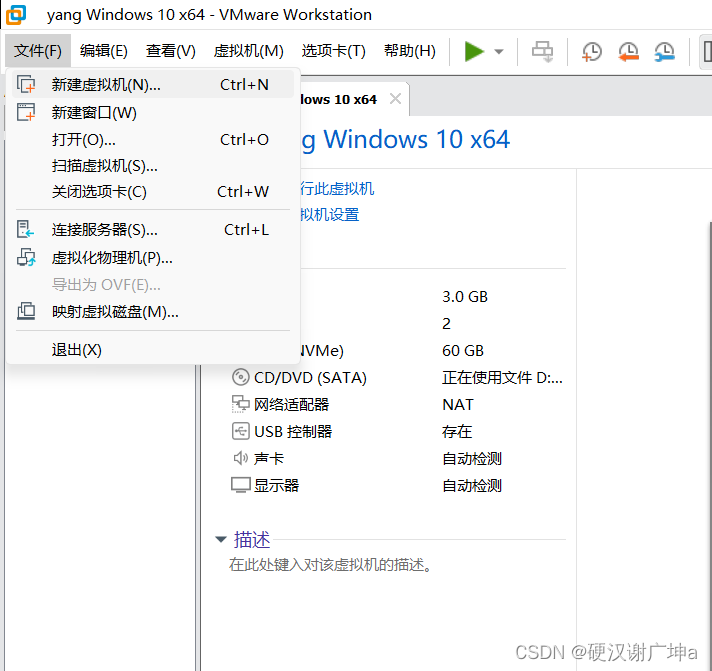Screen dimensions: 712x671
Task: Click the virtualize physical machine icon
Action: coord(26,257)
